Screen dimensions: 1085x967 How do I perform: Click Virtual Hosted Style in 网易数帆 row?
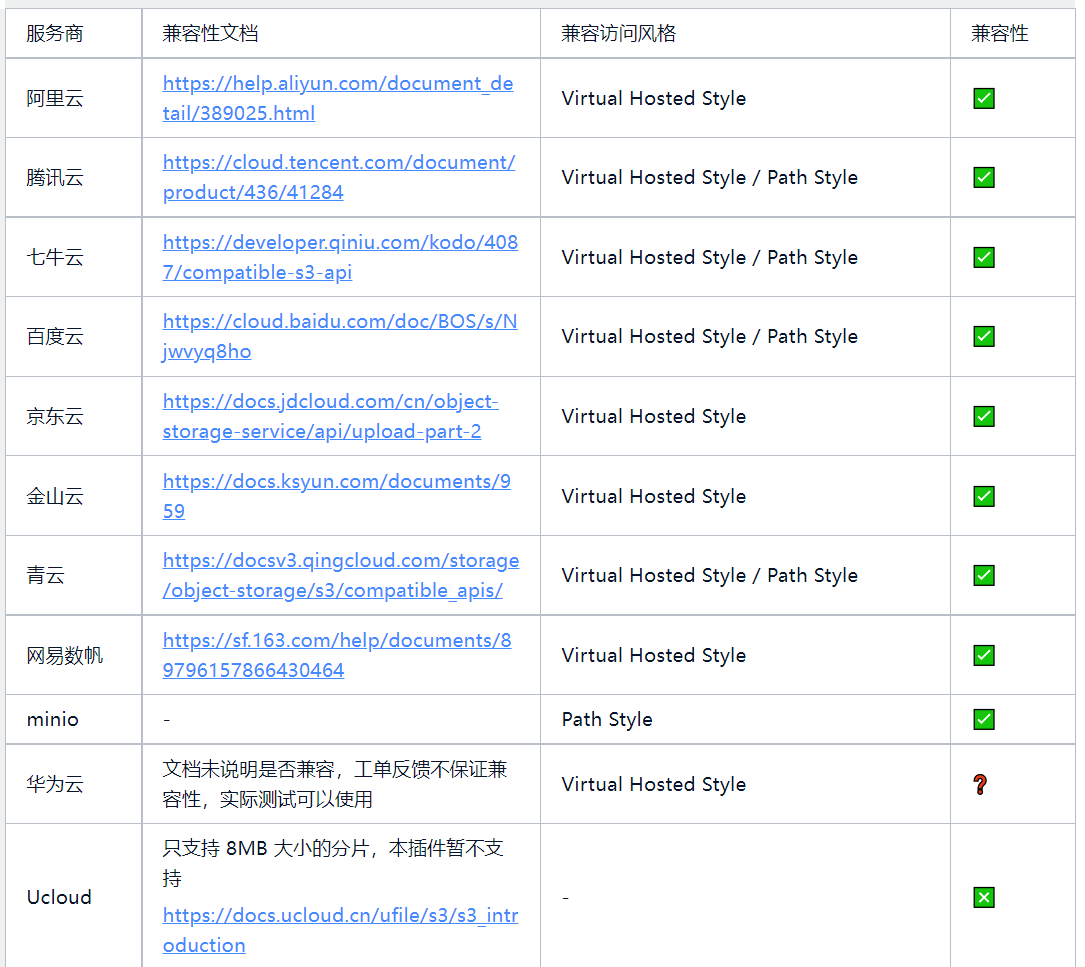(x=653, y=656)
